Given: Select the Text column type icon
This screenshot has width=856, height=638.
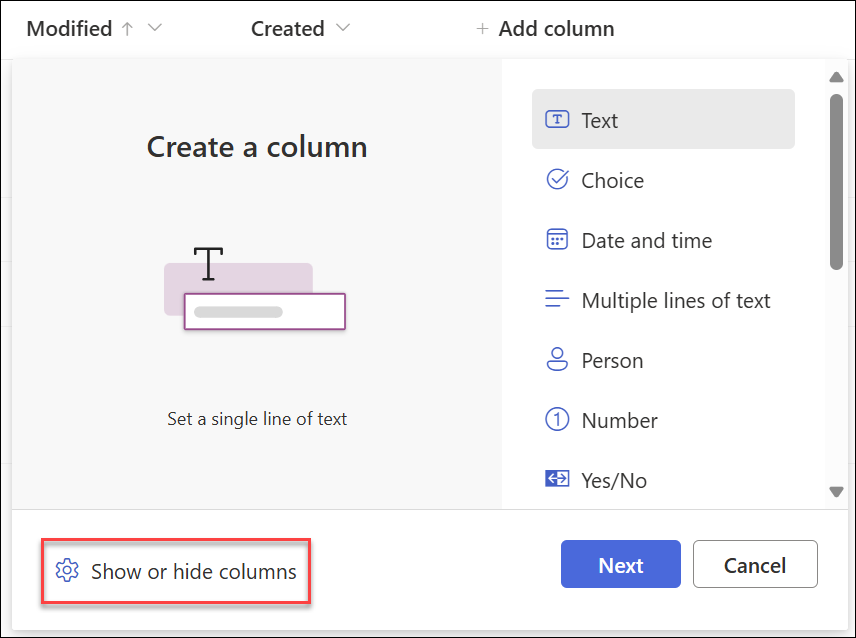Looking at the screenshot, I should (558, 119).
